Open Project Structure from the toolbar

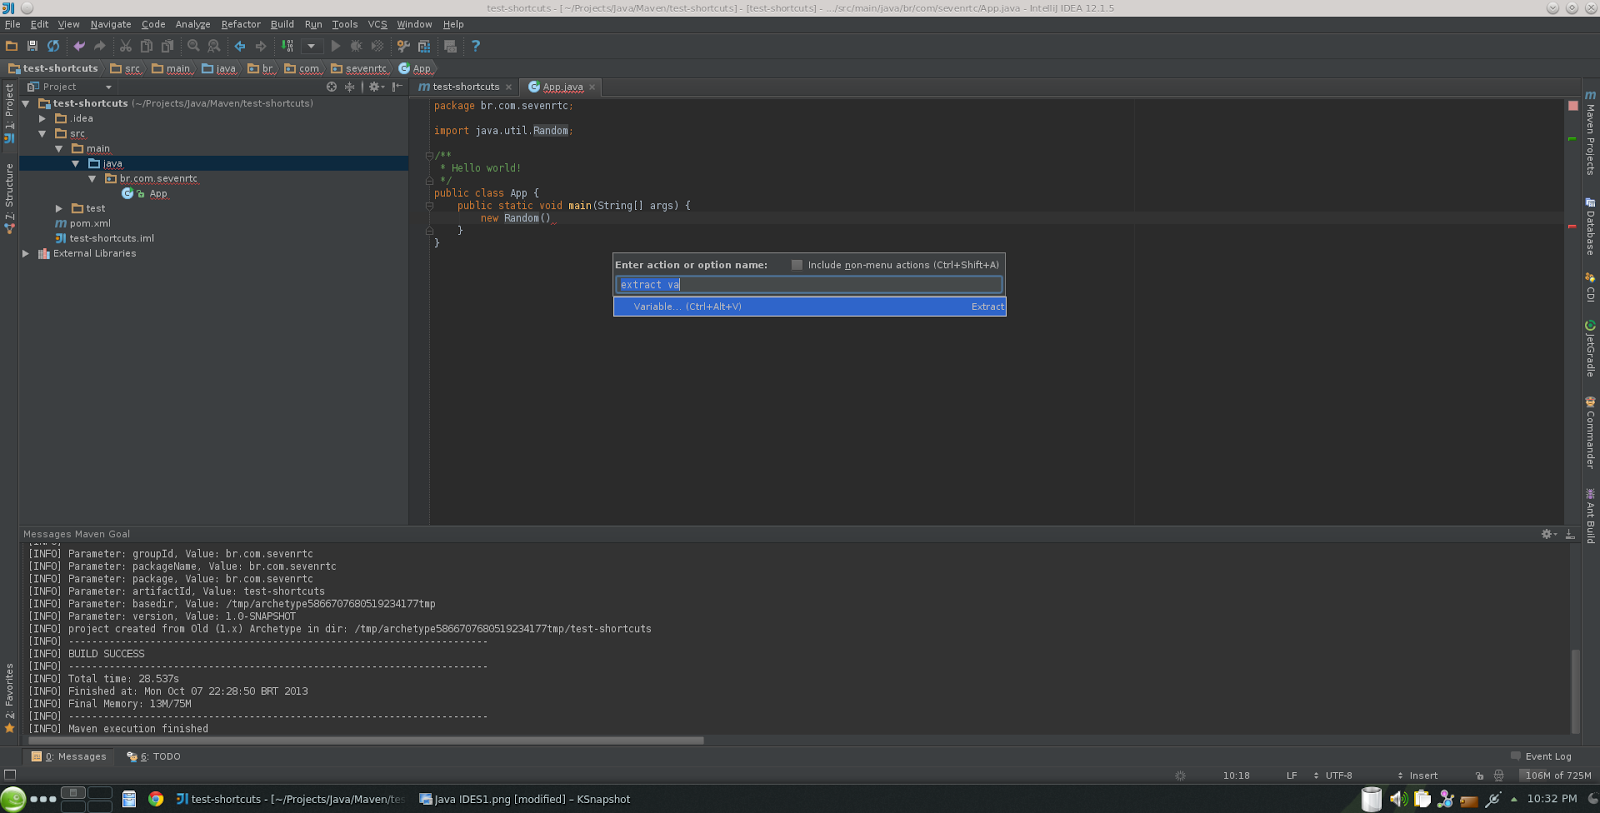coord(424,46)
